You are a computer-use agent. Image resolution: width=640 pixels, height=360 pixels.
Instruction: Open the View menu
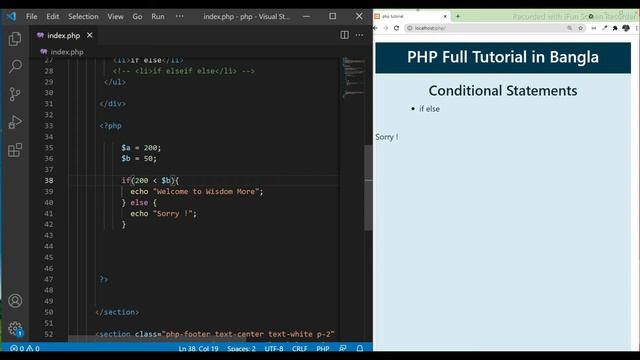coord(116,16)
